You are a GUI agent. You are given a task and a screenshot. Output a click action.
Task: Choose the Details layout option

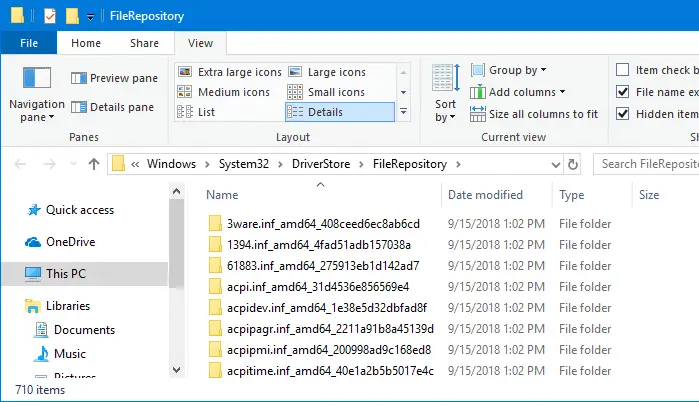click(x=340, y=112)
